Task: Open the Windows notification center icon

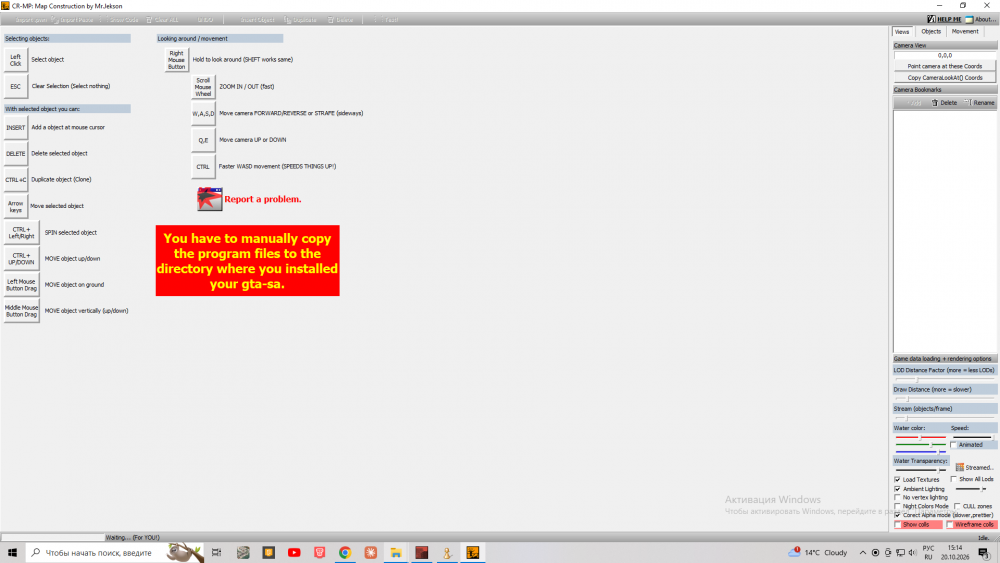Action: click(x=984, y=553)
